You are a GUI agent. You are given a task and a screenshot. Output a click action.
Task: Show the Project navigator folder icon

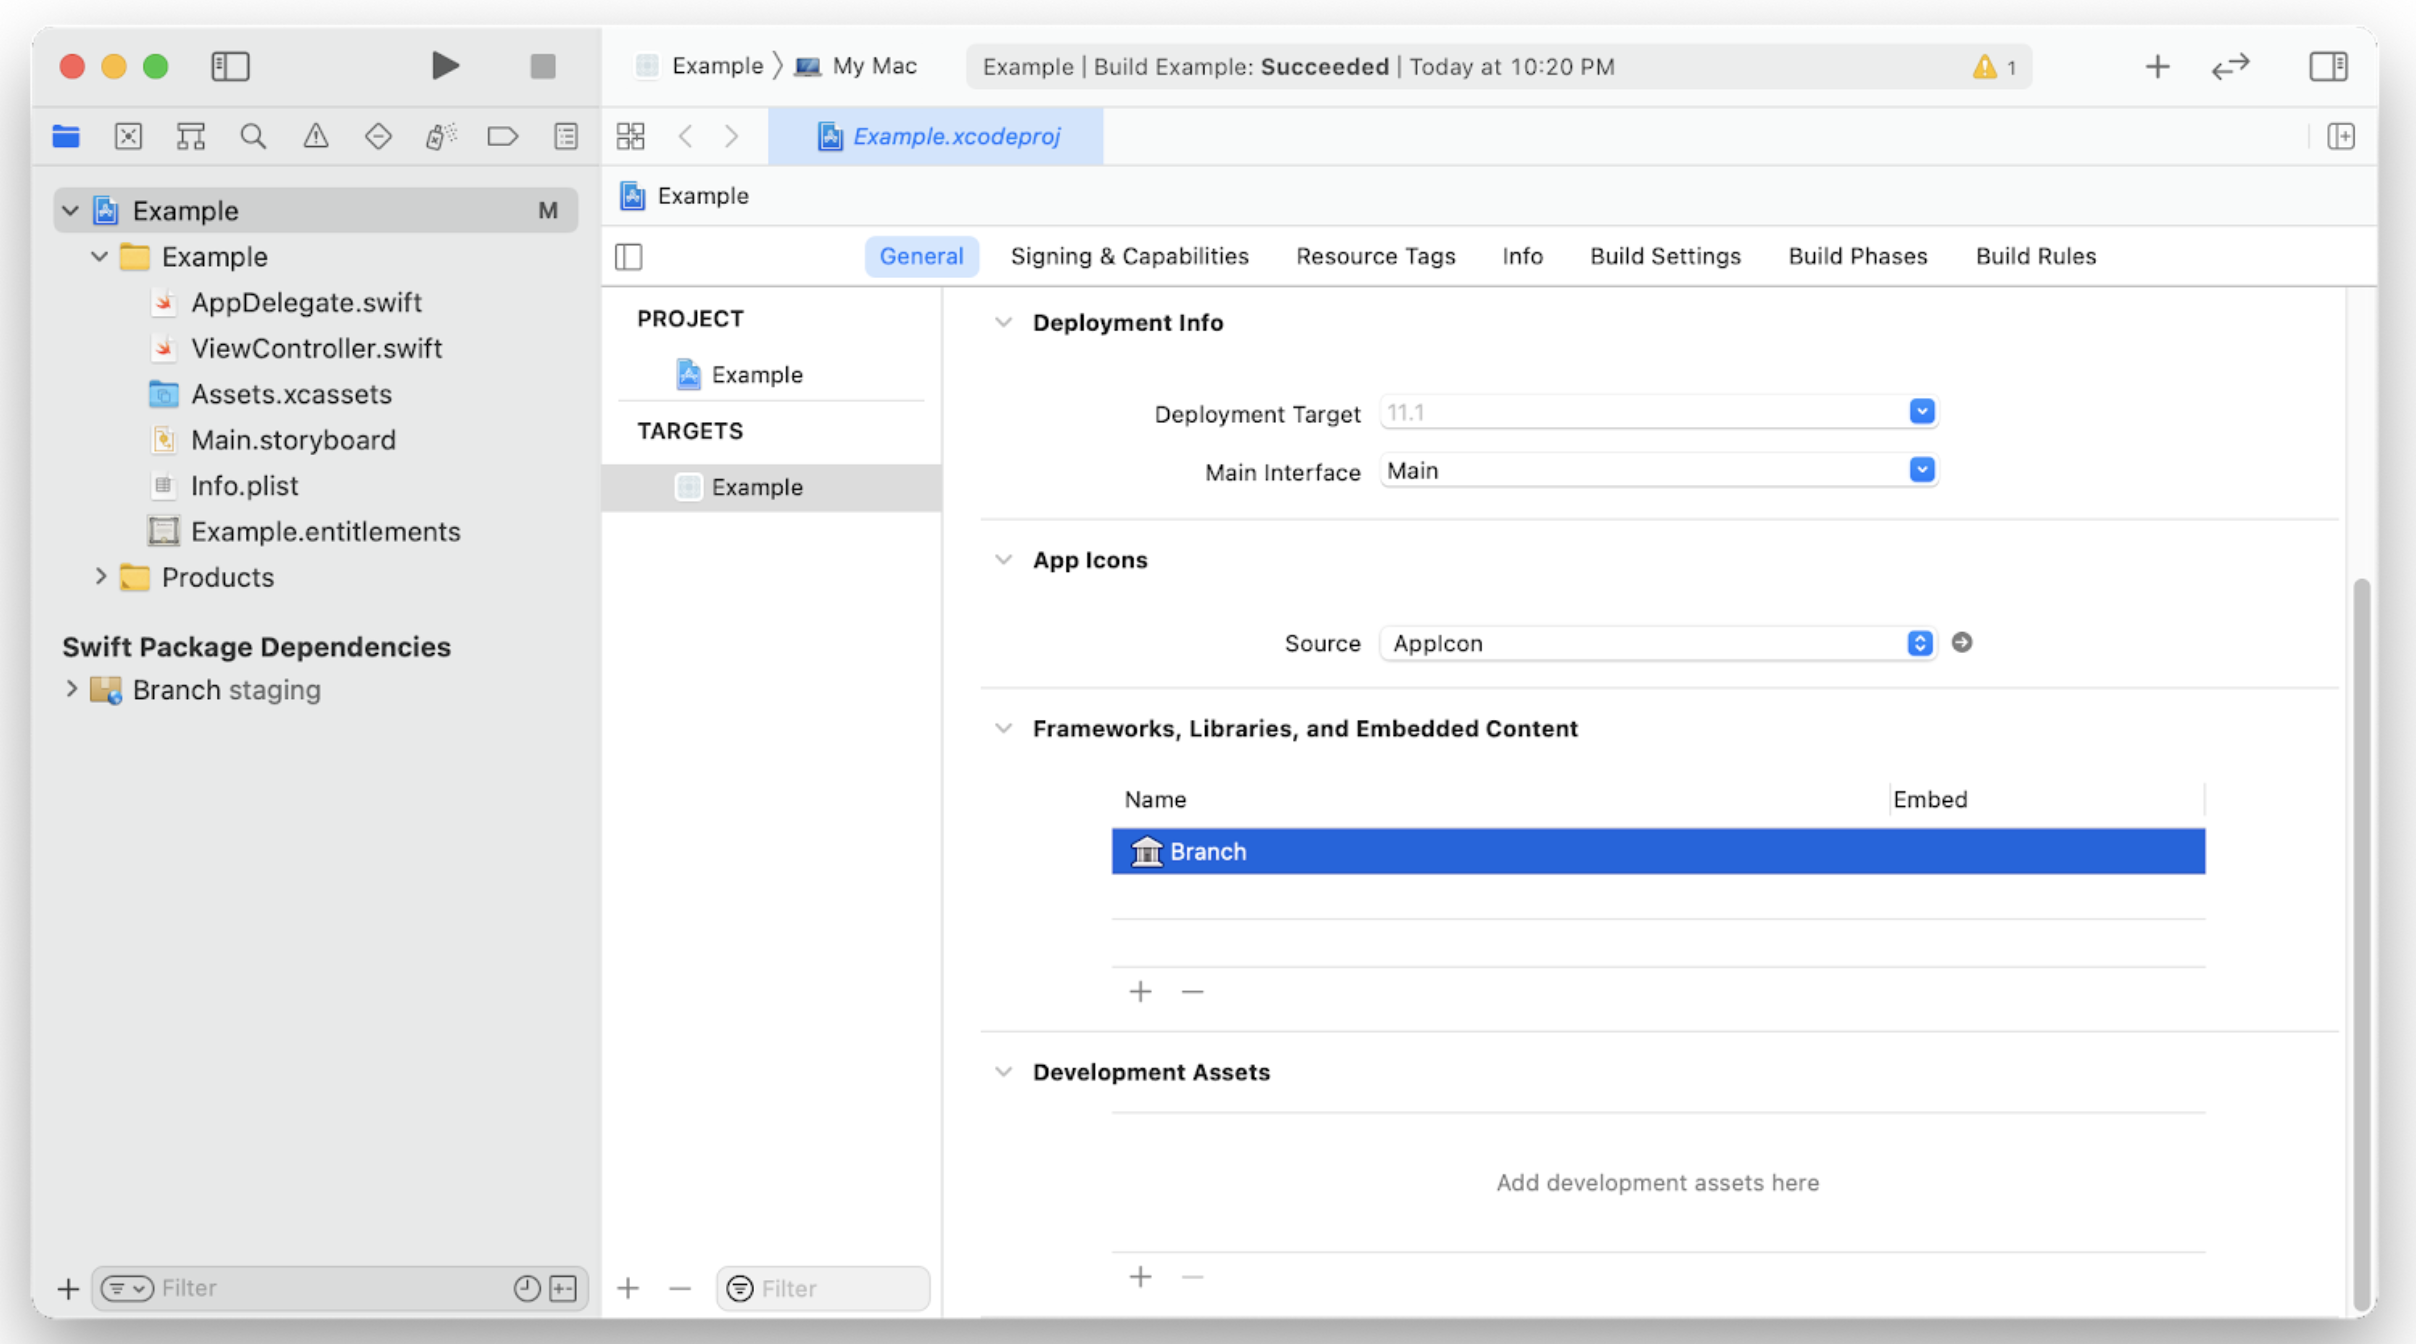66,136
